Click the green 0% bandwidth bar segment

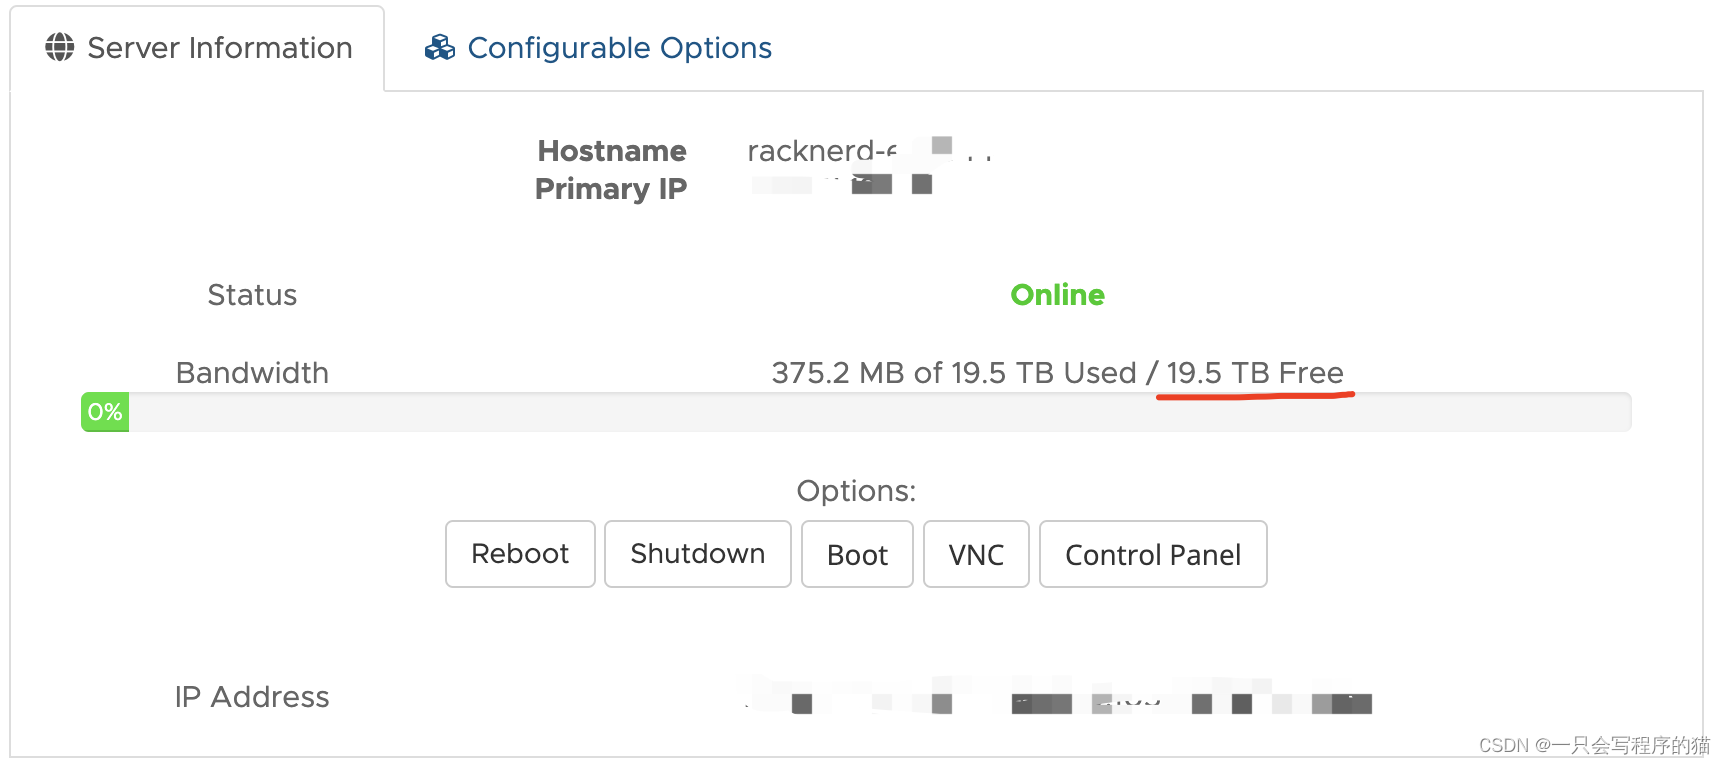click(x=105, y=412)
